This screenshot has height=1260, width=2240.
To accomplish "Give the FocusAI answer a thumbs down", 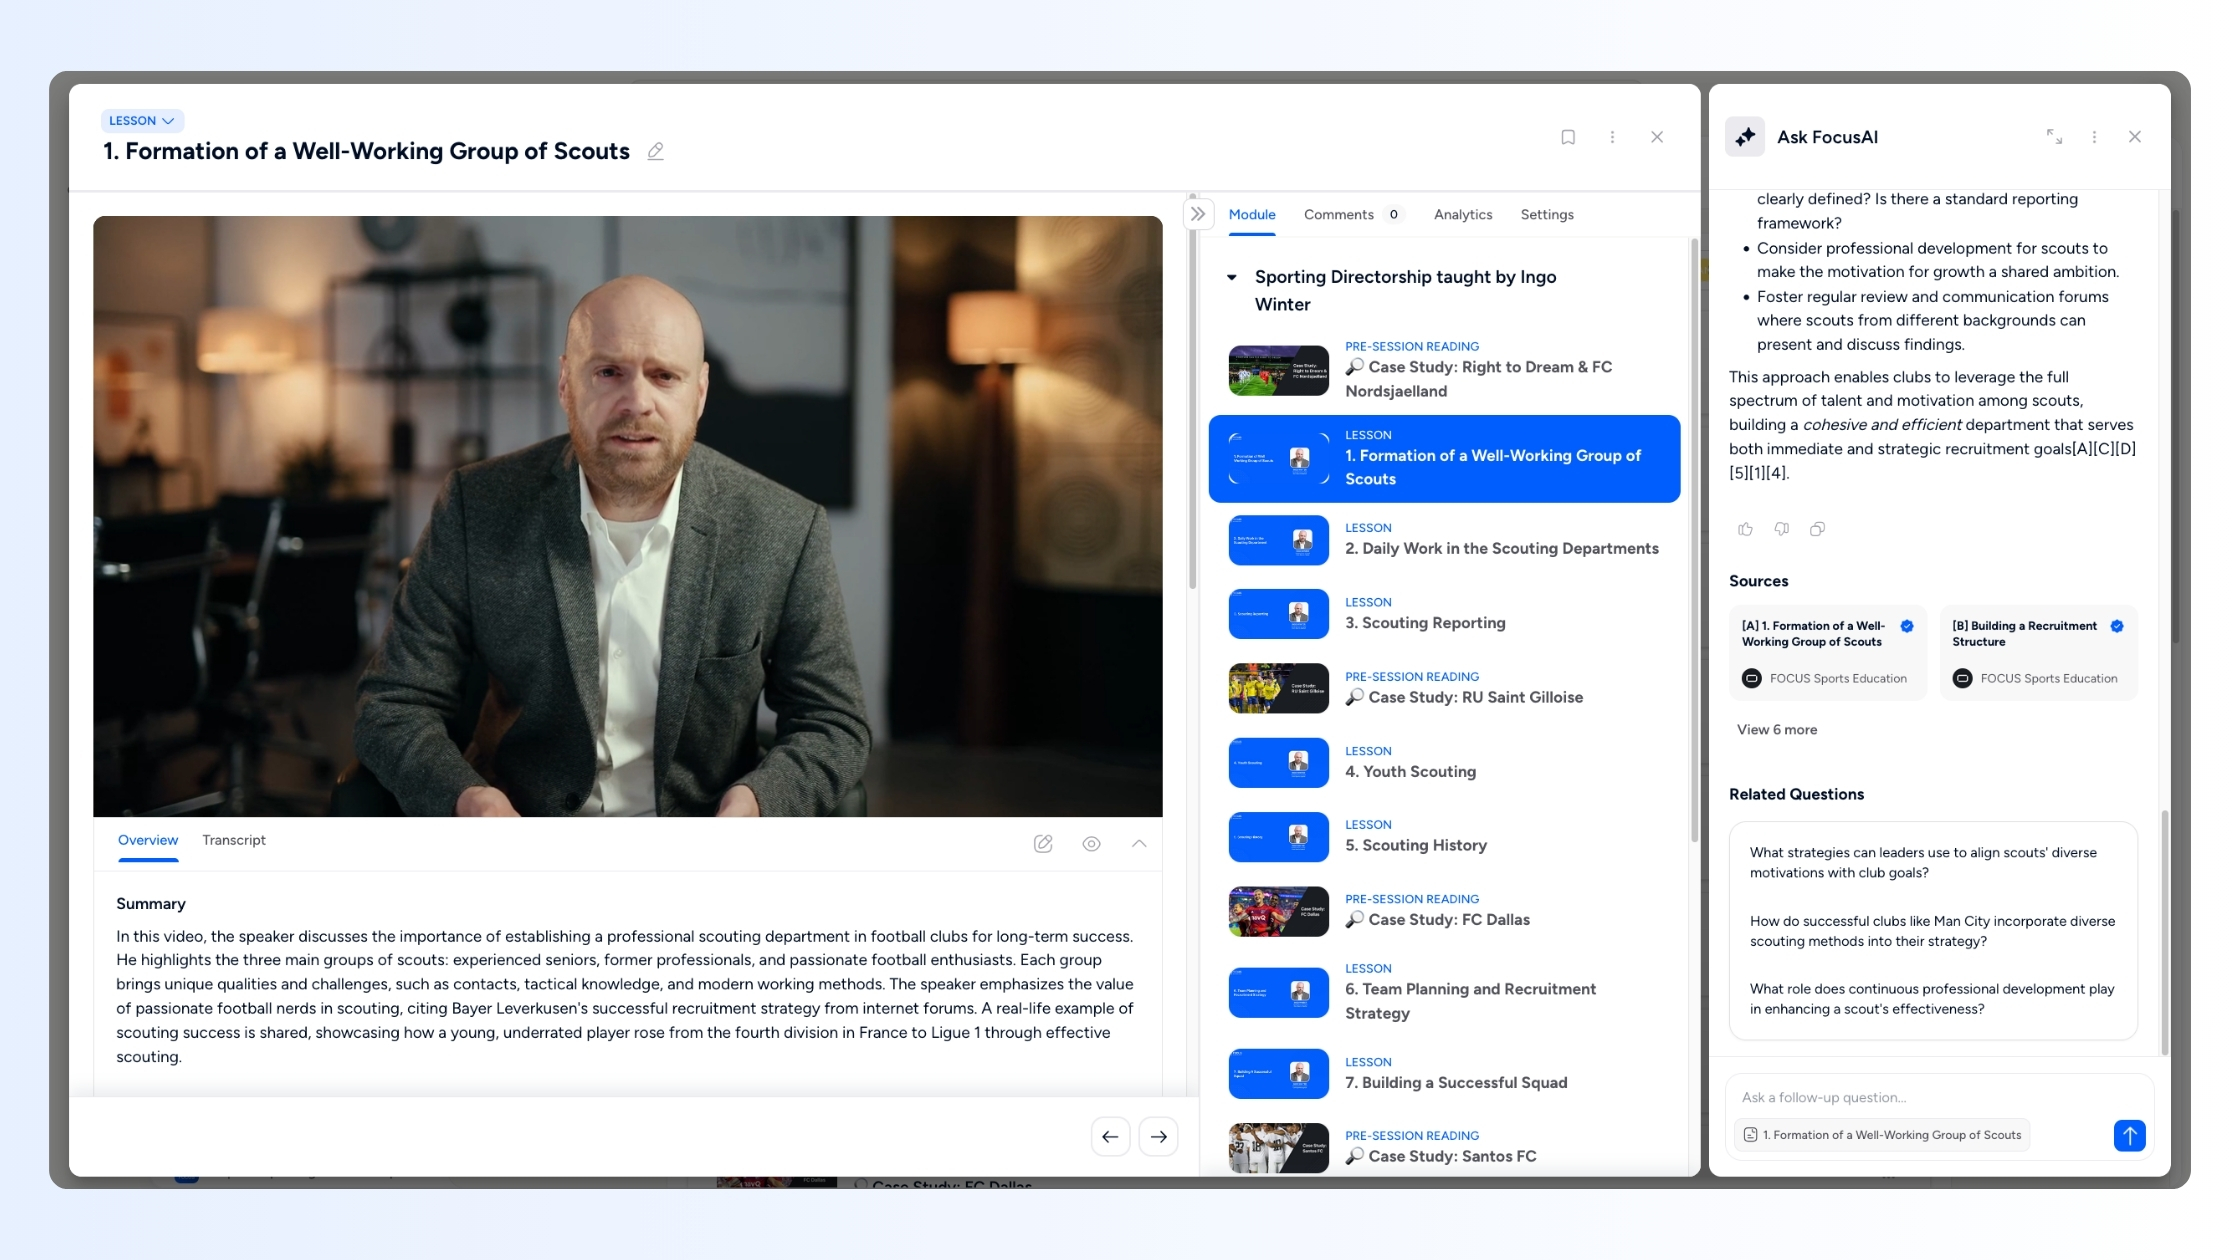I will (1781, 529).
